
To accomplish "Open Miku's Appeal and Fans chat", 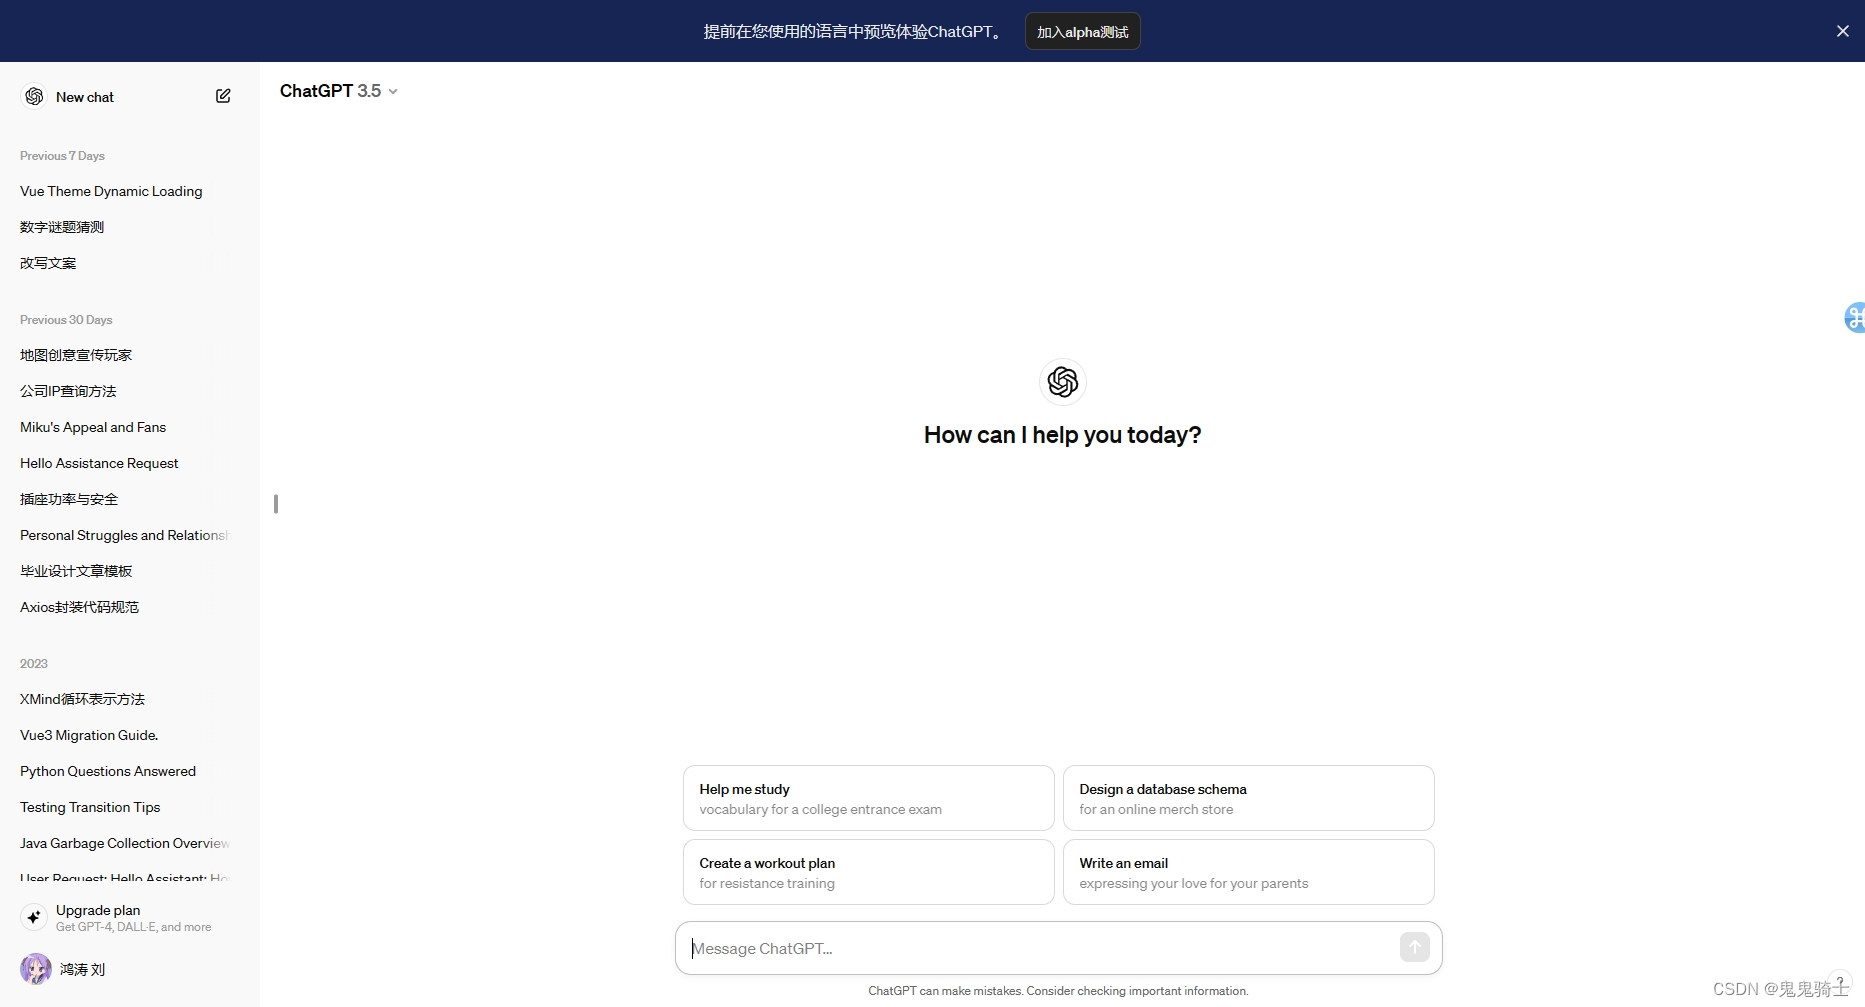I will pos(125,427).
